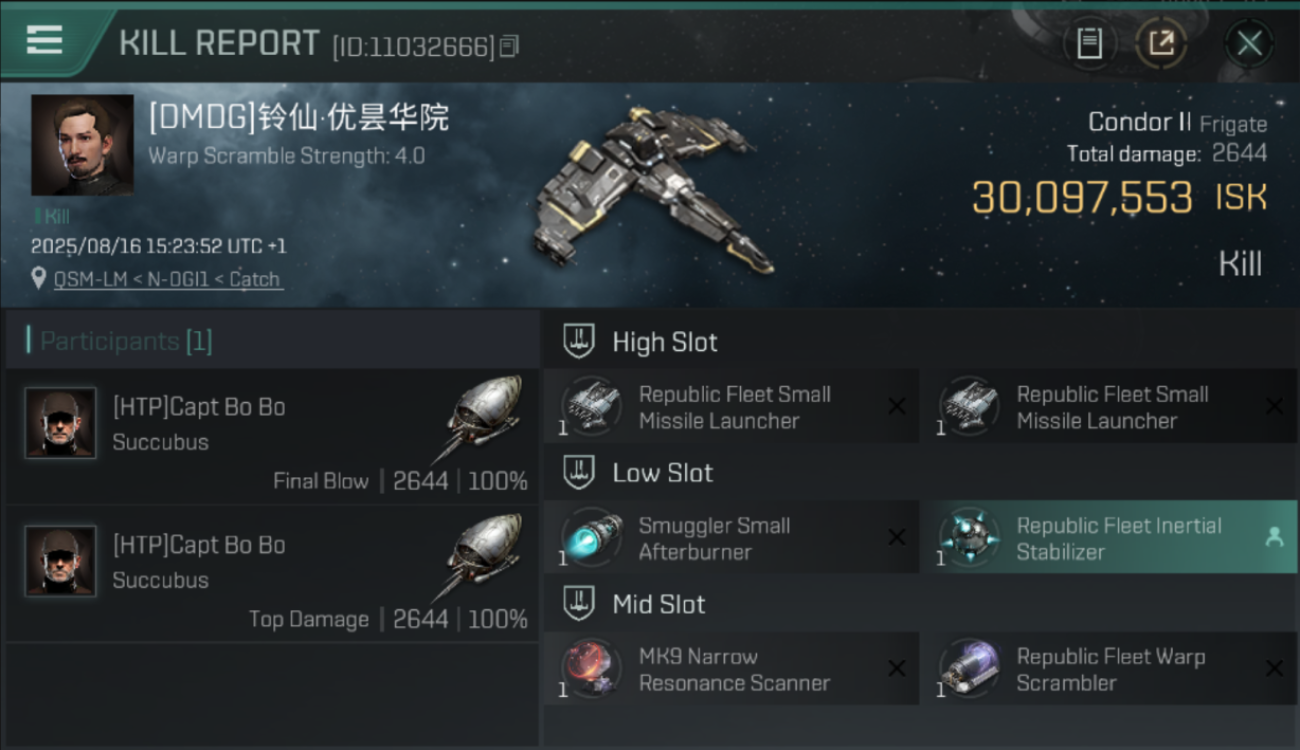Screen dimensions: 1300x750
Task: Close the kill report window
Action: [x=1249, y=43]
